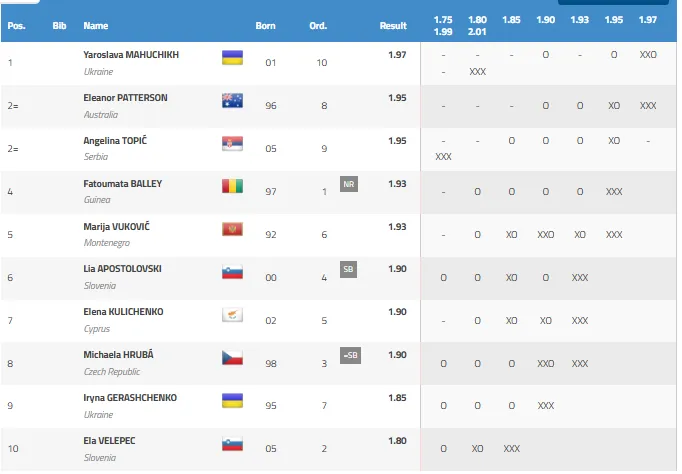Screen dimensions: 682x474
Task: Click the Slovenia flag beside Ela Velepec
Action: (x=232, y=444)
